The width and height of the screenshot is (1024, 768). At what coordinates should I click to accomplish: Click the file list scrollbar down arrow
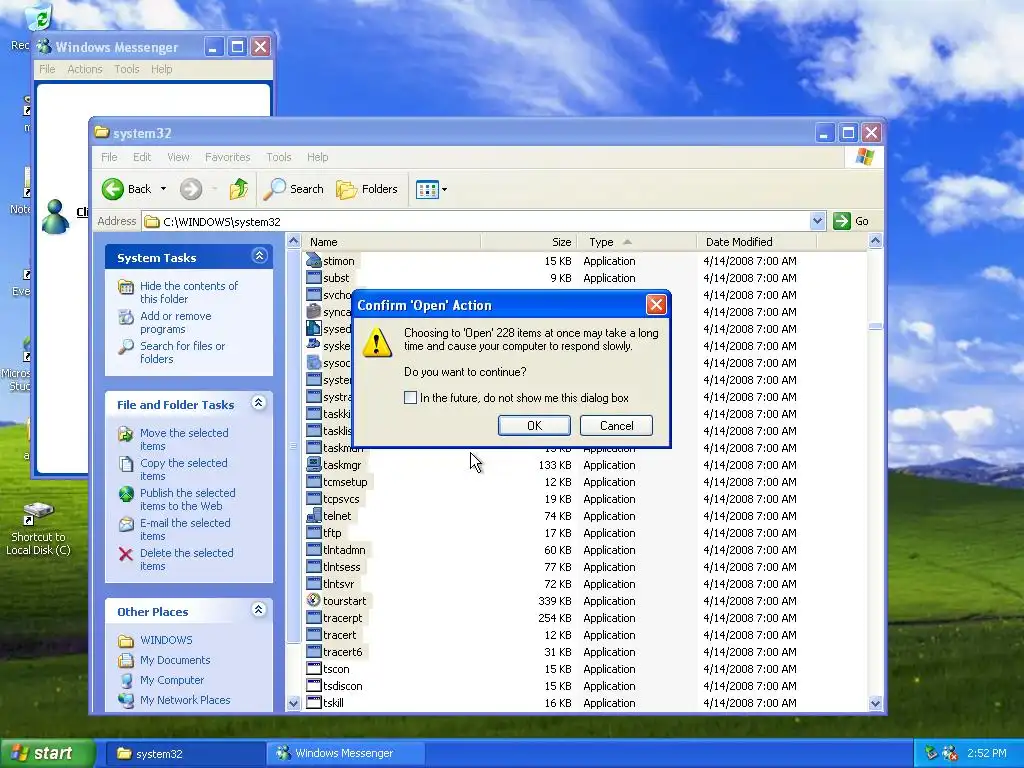(x=875, y=703)
